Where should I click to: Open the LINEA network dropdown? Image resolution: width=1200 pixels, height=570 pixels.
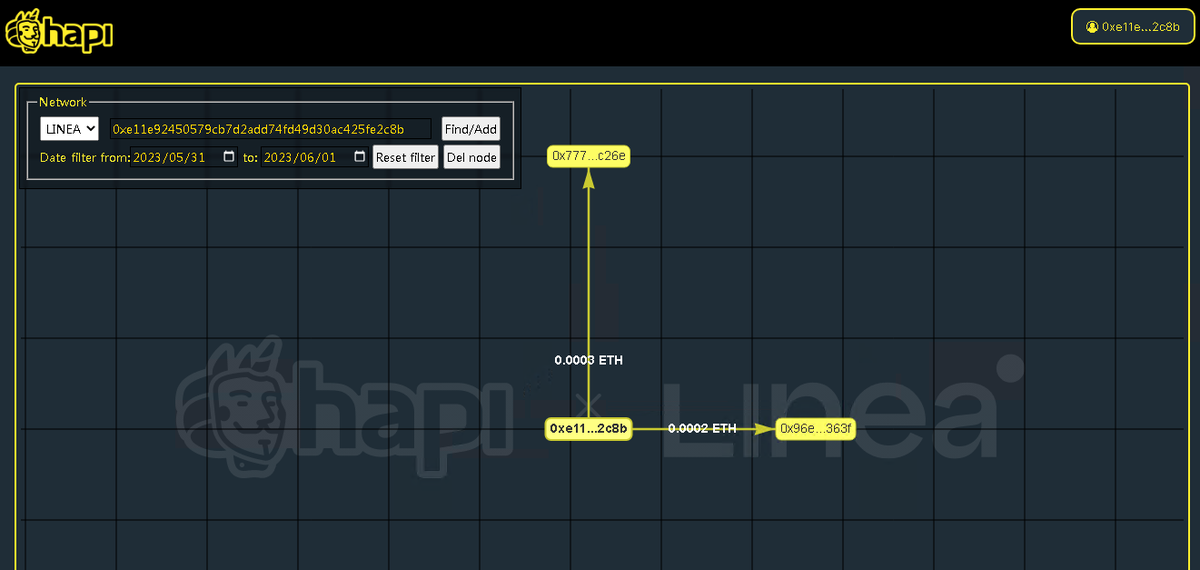coord(69,129)
